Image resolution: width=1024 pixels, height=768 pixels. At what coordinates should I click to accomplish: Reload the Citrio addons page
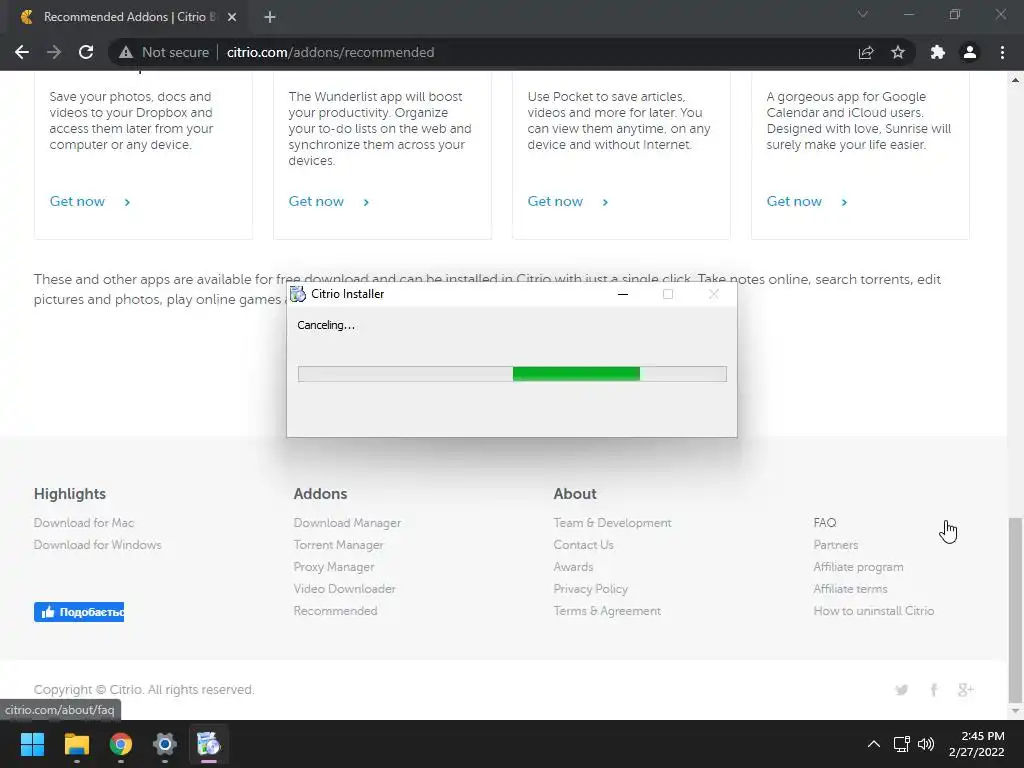point(86,52)
